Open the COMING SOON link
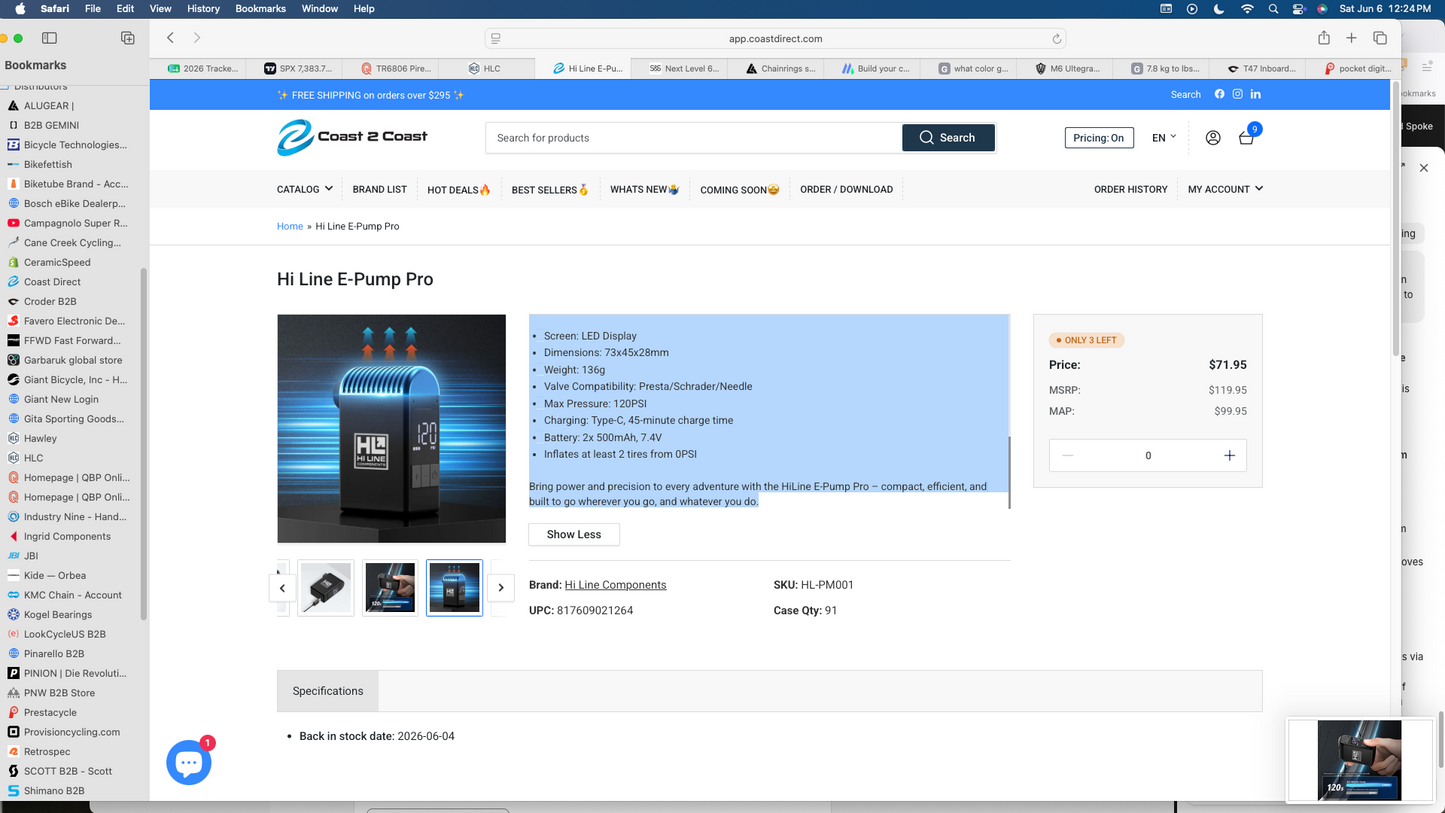The width and height of the screenshot is (1445, 813). point(740,189)
